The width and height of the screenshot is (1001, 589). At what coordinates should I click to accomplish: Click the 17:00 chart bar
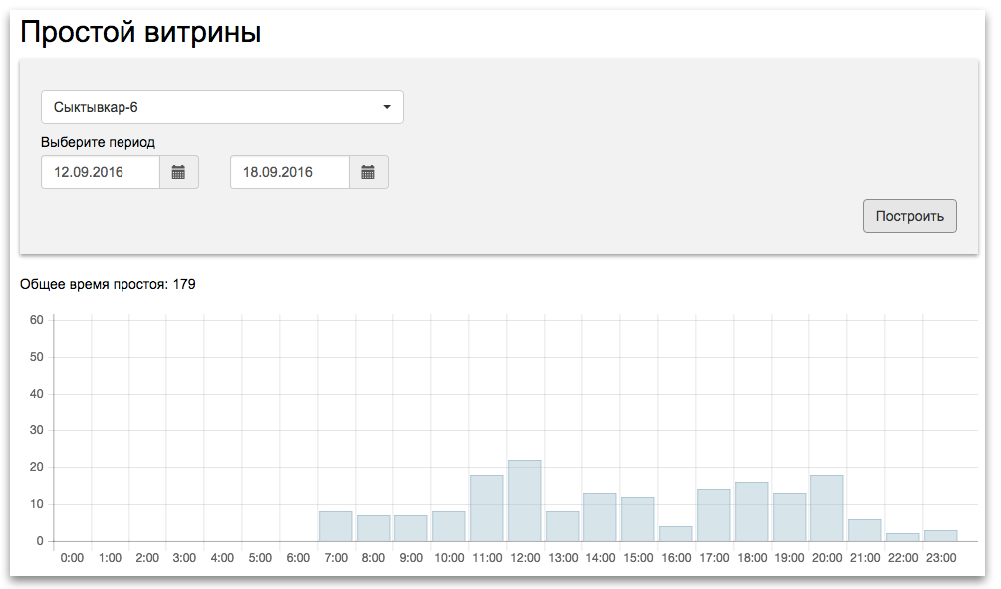[714, 516]
